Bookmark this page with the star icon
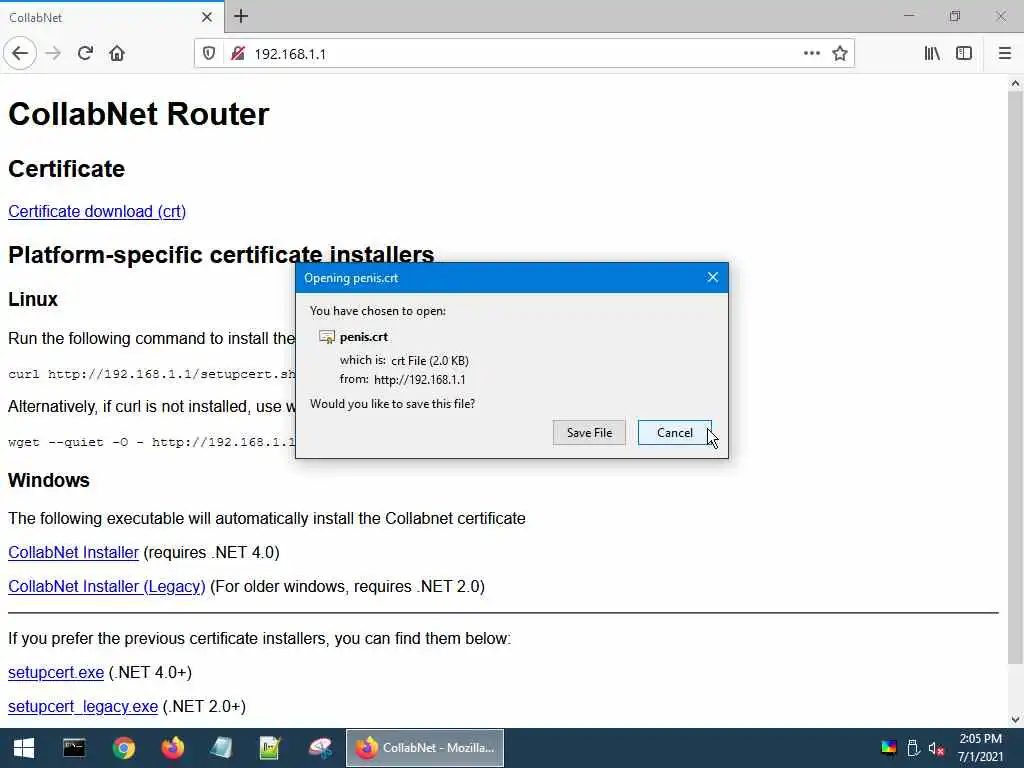Screen dimensions: 1024x768 pyautogui.click(x=840, y=54)
